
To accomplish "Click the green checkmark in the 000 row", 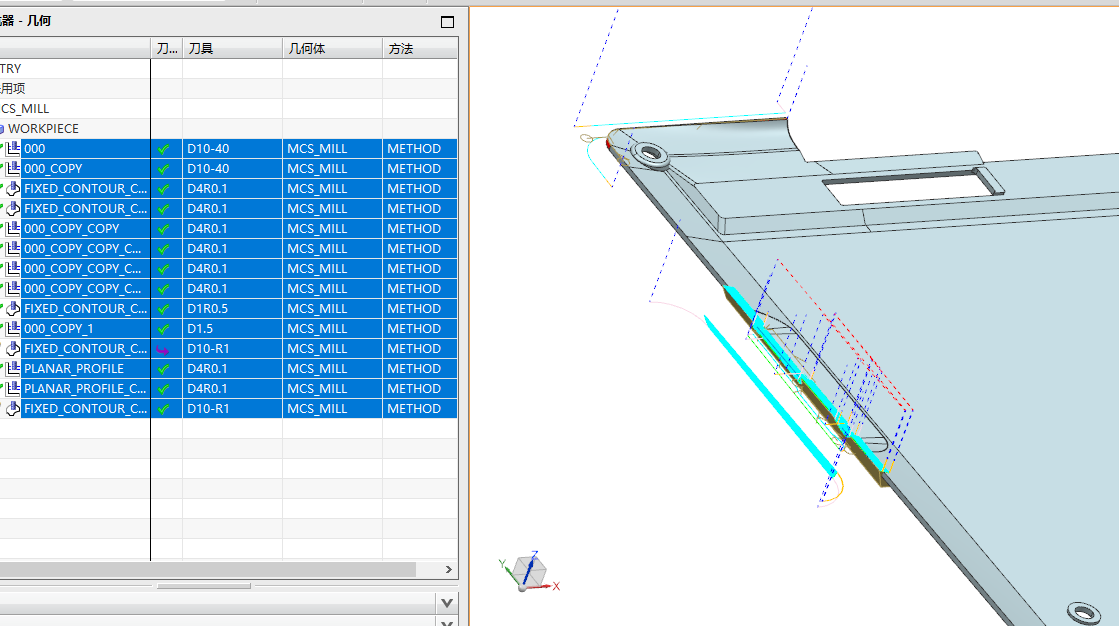I will point(163,149).
